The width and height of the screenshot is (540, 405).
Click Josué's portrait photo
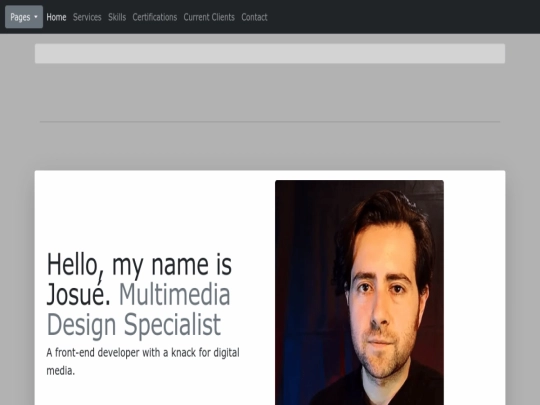(x=359, y=292)
